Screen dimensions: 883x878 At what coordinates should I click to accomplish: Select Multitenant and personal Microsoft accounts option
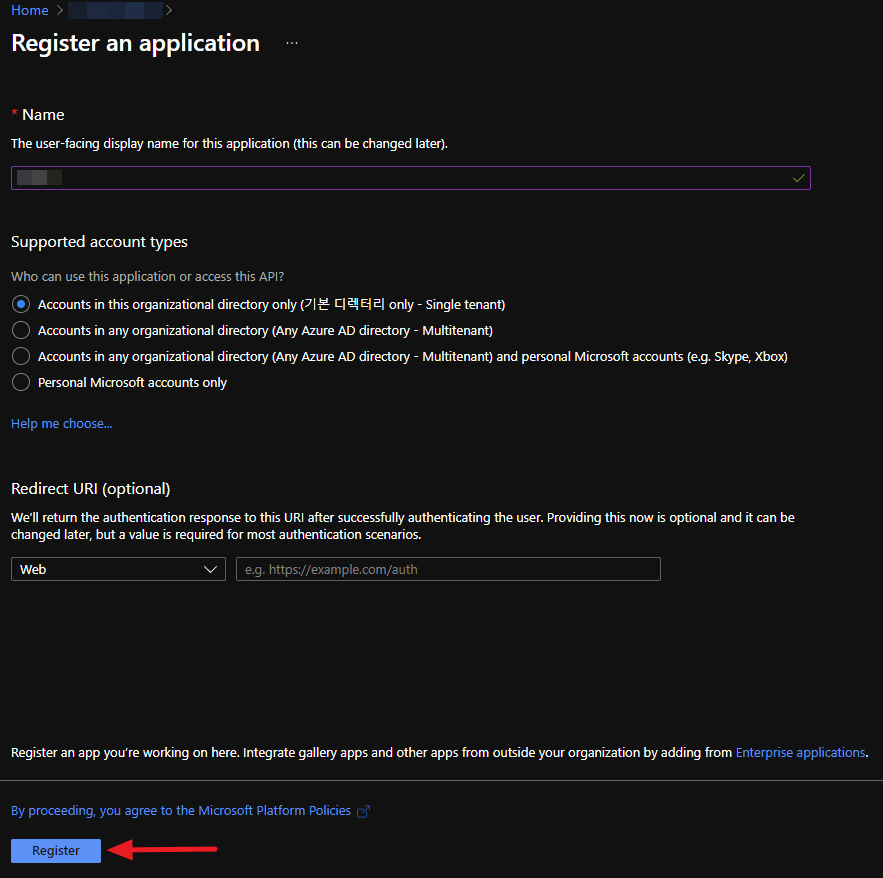[21, 356]
